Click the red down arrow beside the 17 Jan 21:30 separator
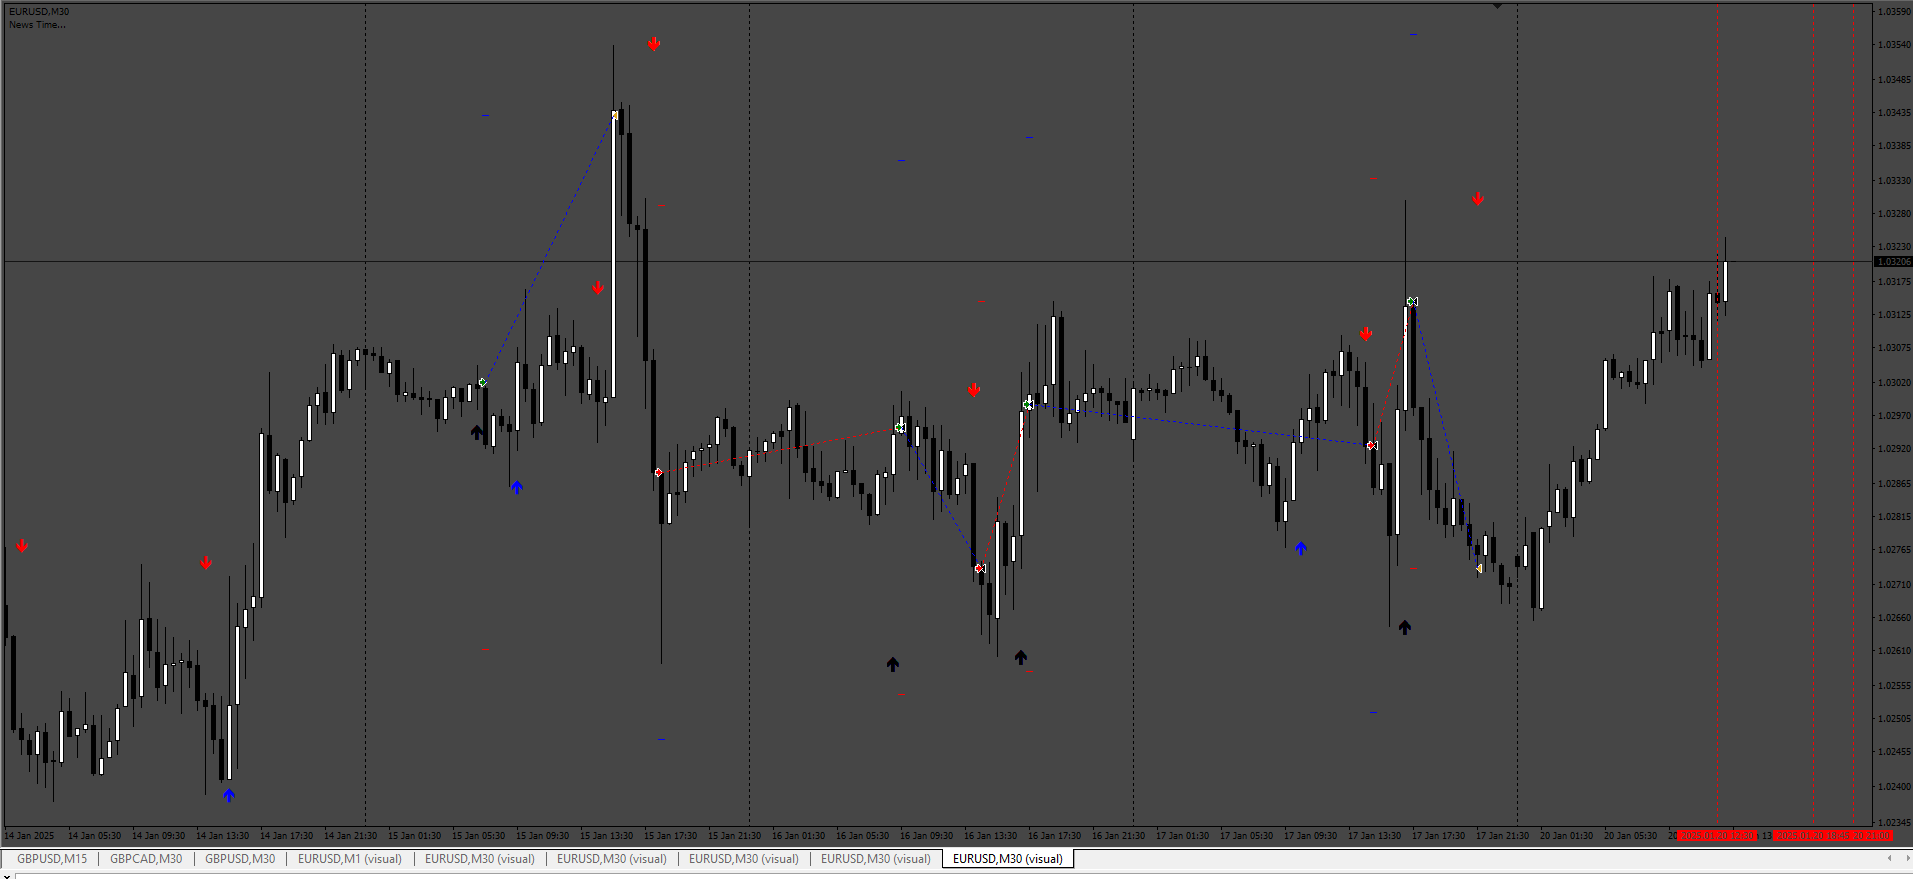This screenshot has width=1913, height=879. (x=1478, y=199)
